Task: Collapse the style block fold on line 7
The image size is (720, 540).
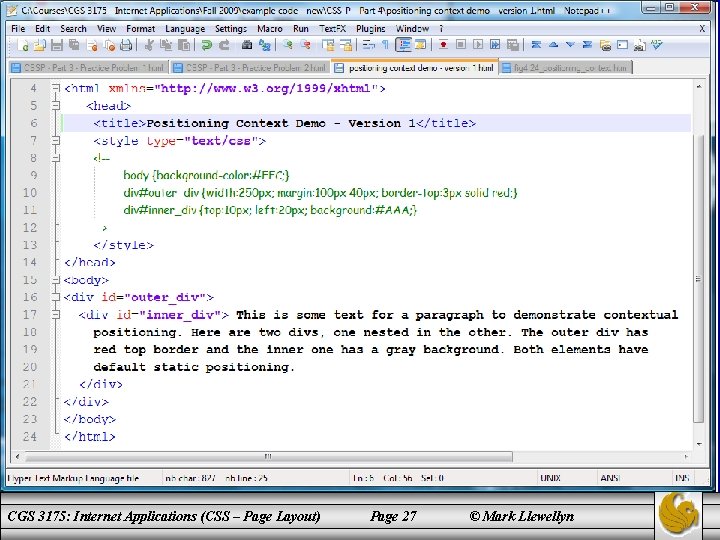Action: coord(56,140)
